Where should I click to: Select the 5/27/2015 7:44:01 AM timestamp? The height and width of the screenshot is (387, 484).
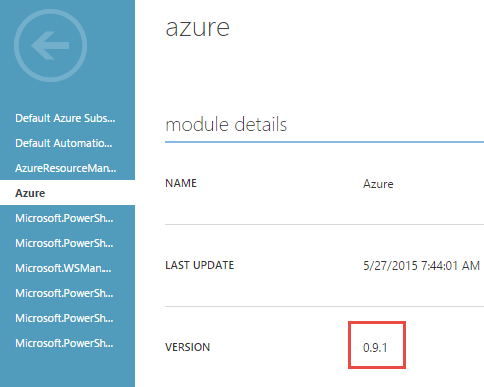[x=421, y=266]
